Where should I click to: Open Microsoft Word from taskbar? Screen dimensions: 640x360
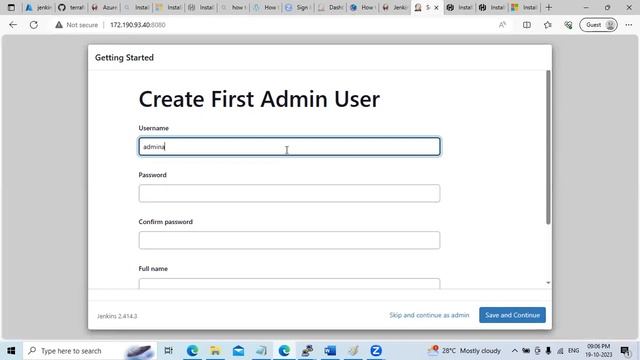[330, 351]
